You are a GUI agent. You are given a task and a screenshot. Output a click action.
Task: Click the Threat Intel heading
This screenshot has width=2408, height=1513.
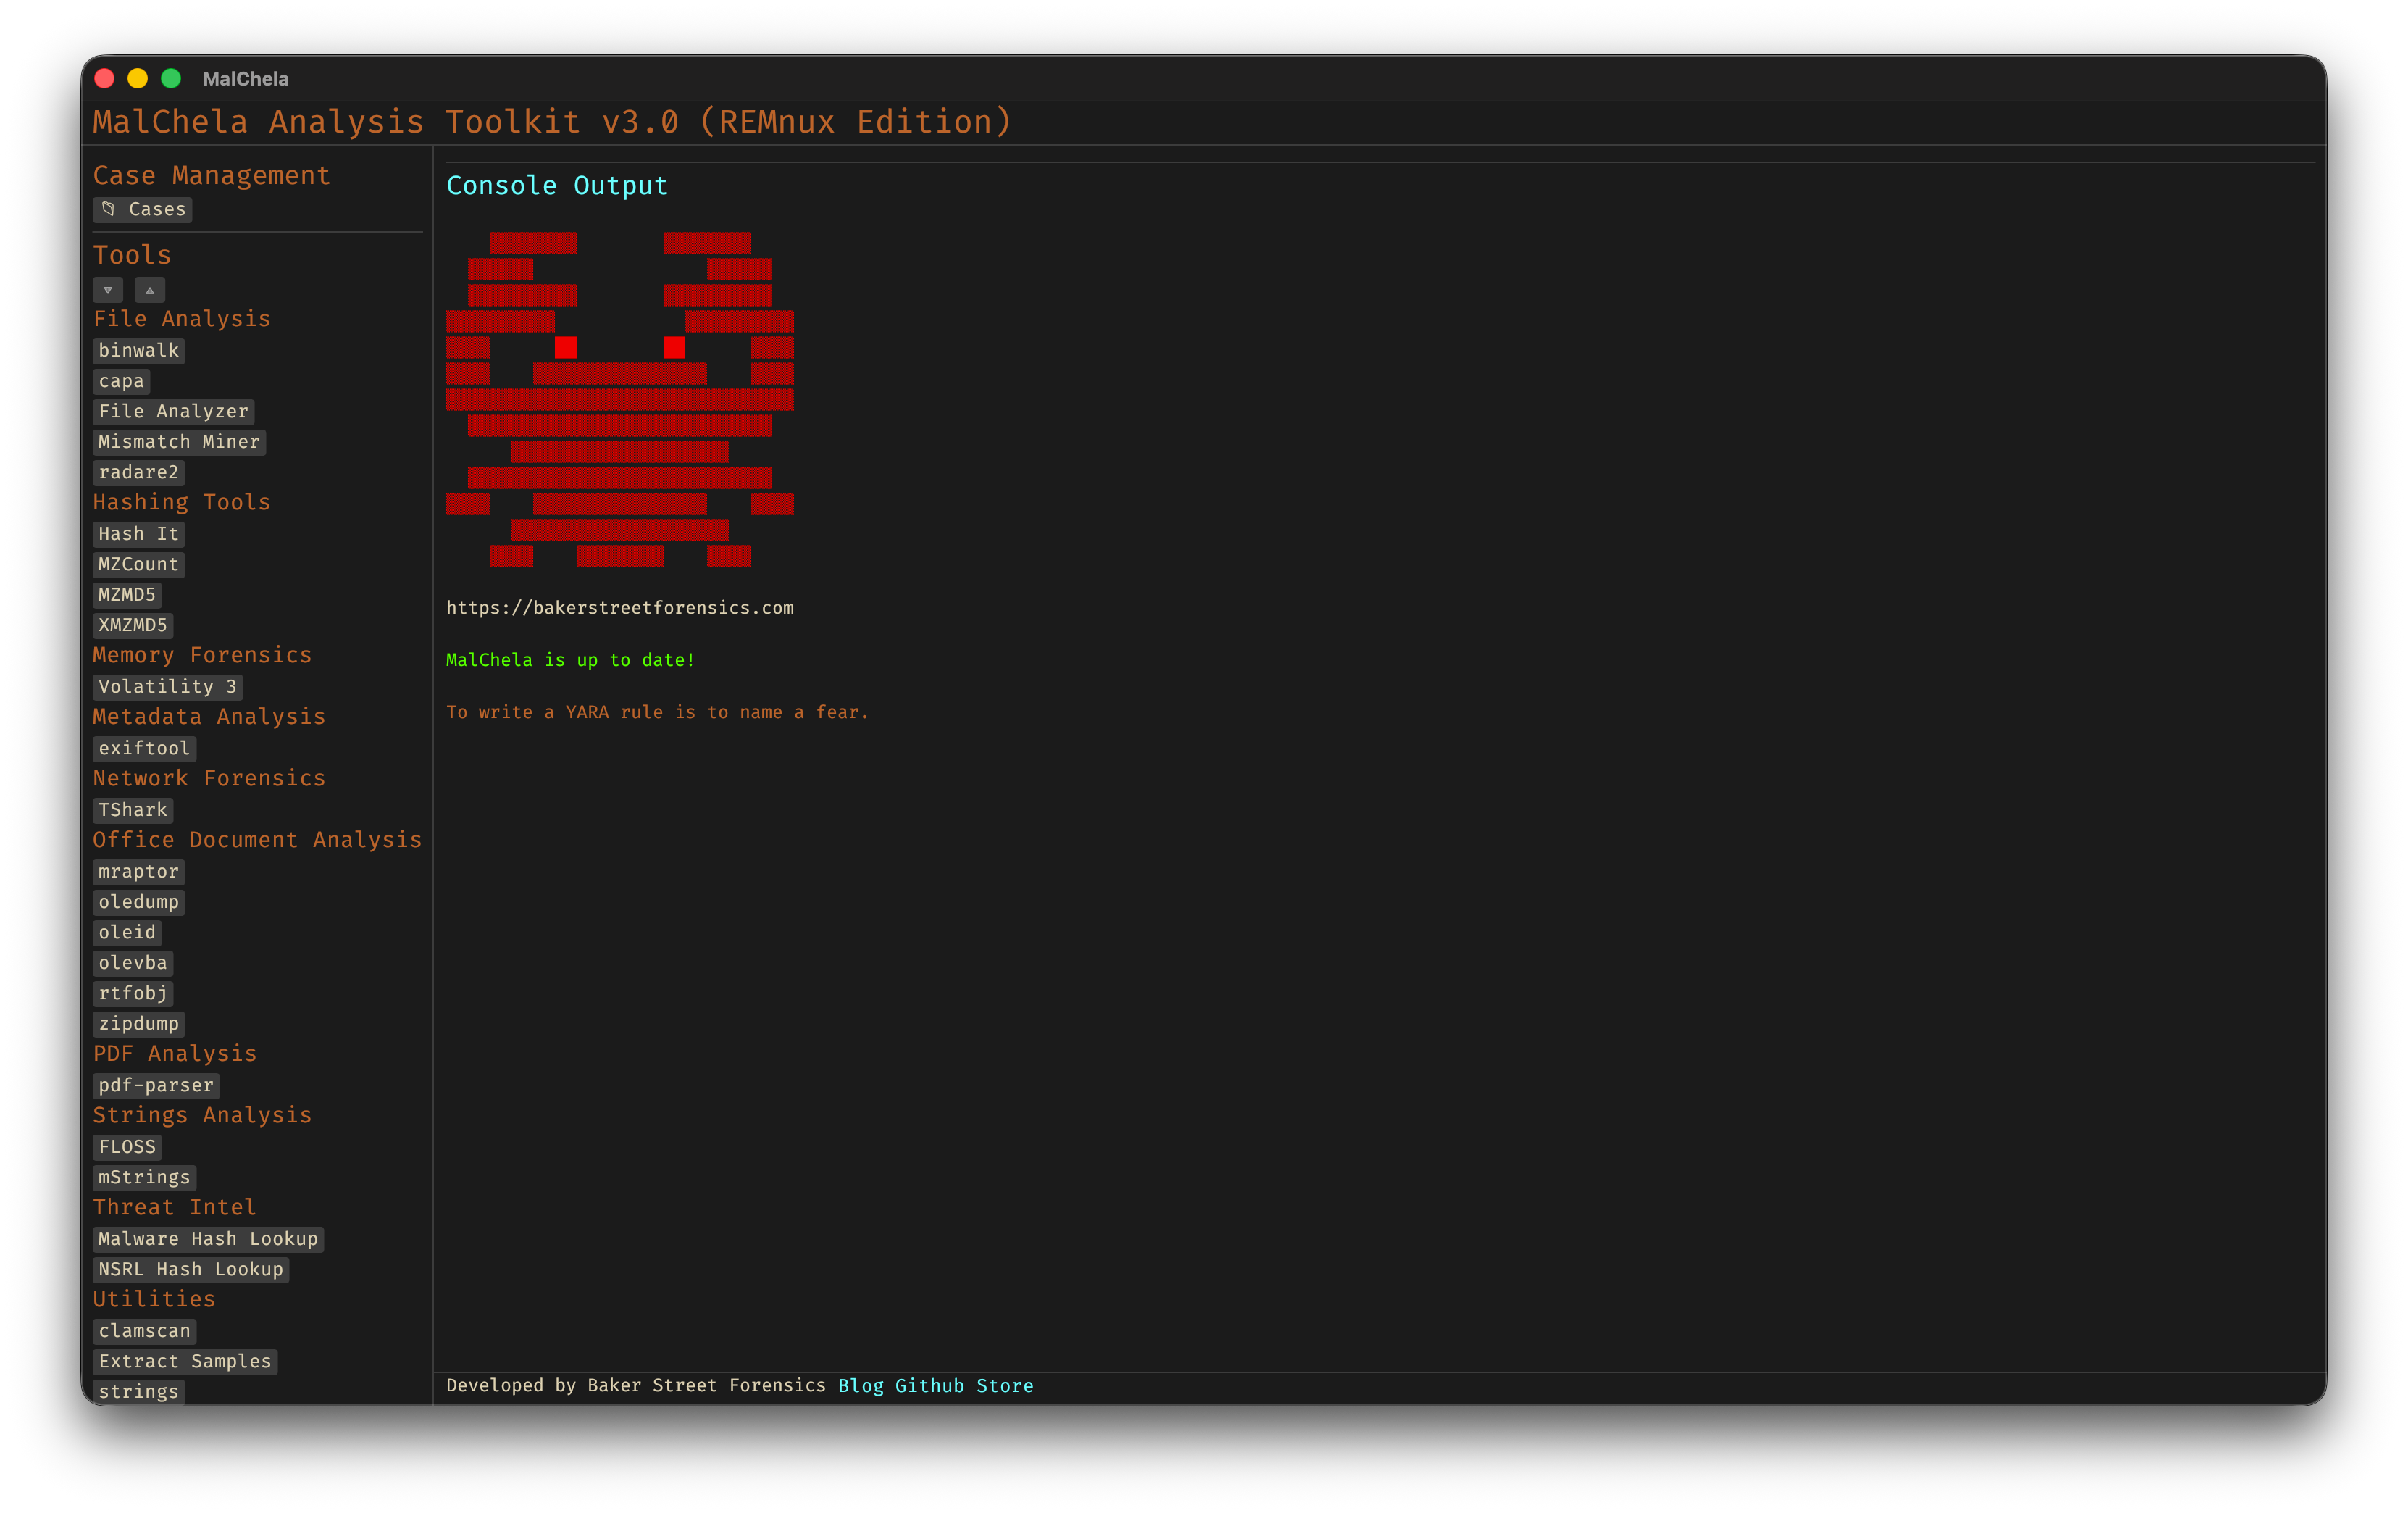coord(175,1207)
